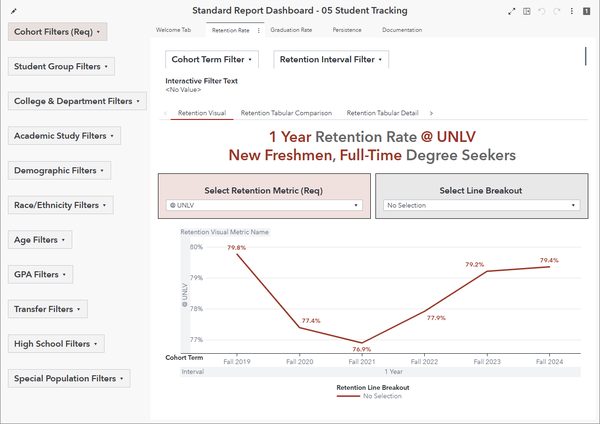Click the Fall 2024 79.4% data point
This screenshot has width=600, height=424.
[549, 267]
